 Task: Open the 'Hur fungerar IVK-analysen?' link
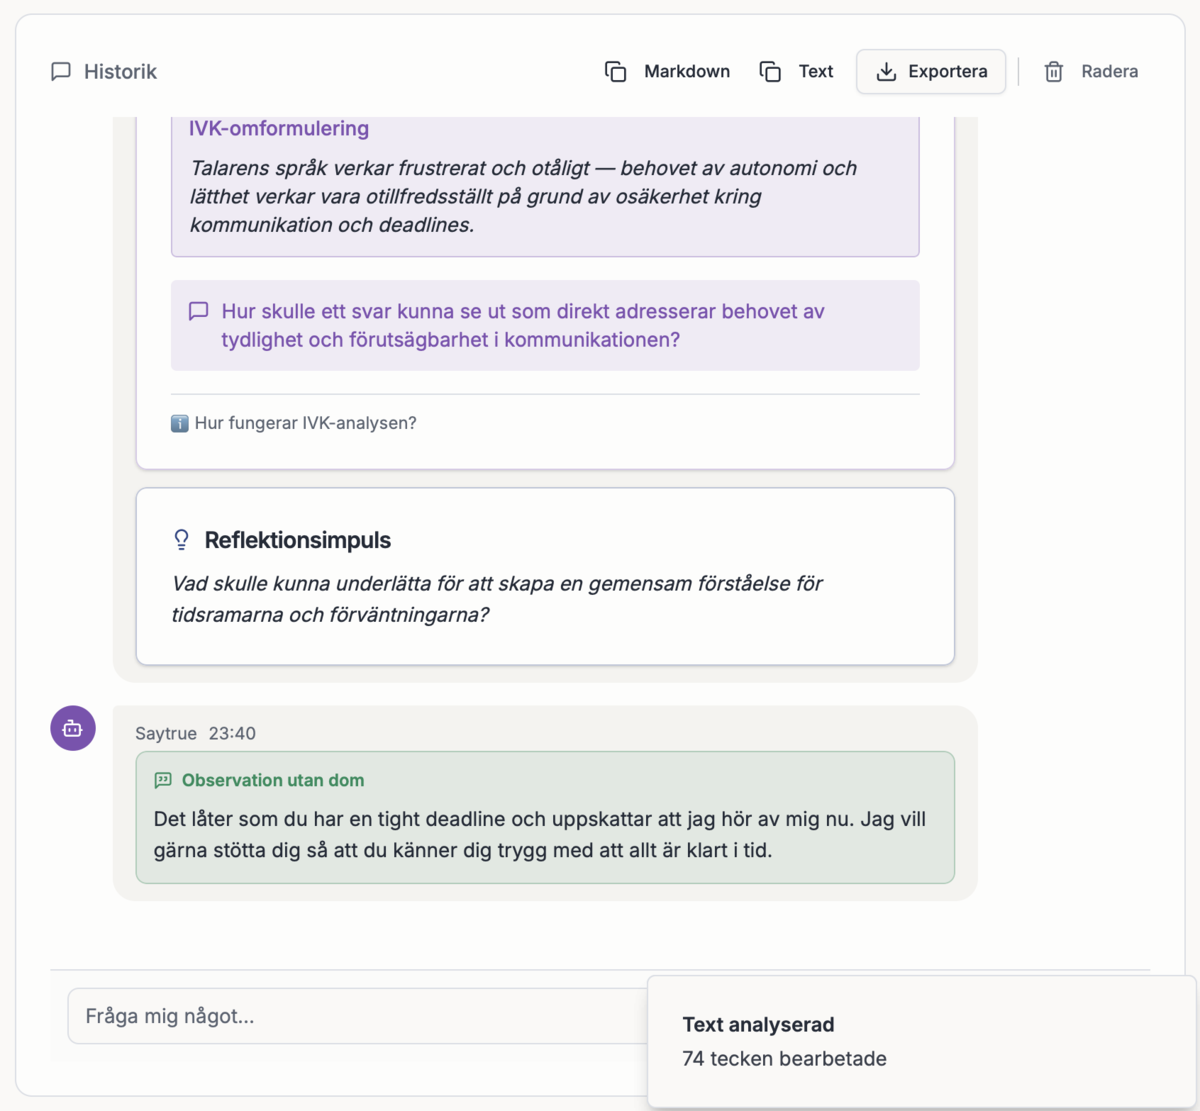tap(294, 424)
